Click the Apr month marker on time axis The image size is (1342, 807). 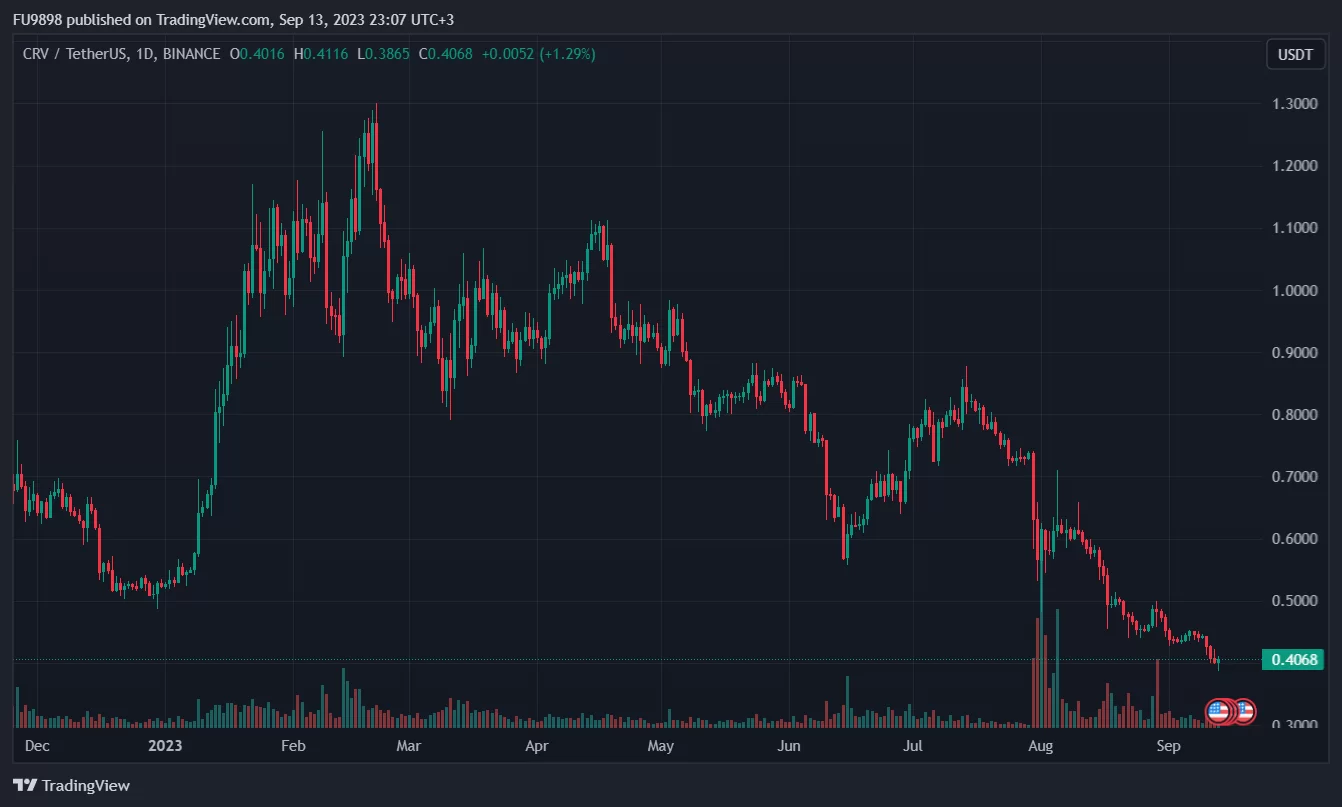coord(537,746)
